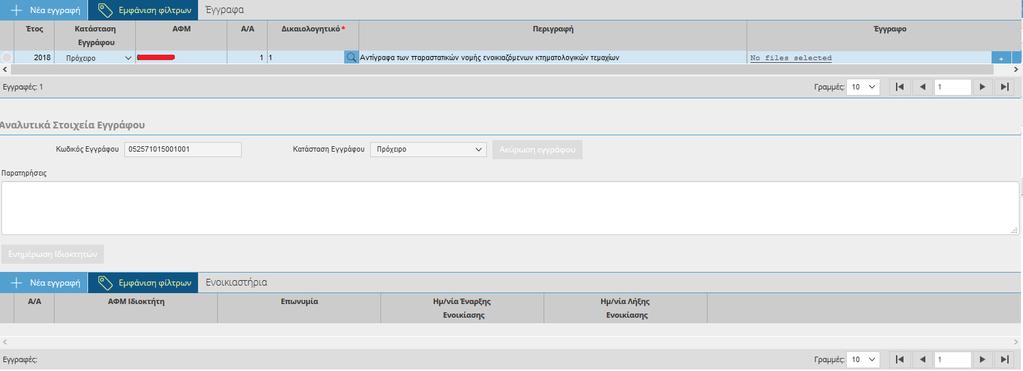The width and height of the screenshot is (1023, 371).
Task: Open the Ενοικιαστήρια tab label
Action: (236, 283)
